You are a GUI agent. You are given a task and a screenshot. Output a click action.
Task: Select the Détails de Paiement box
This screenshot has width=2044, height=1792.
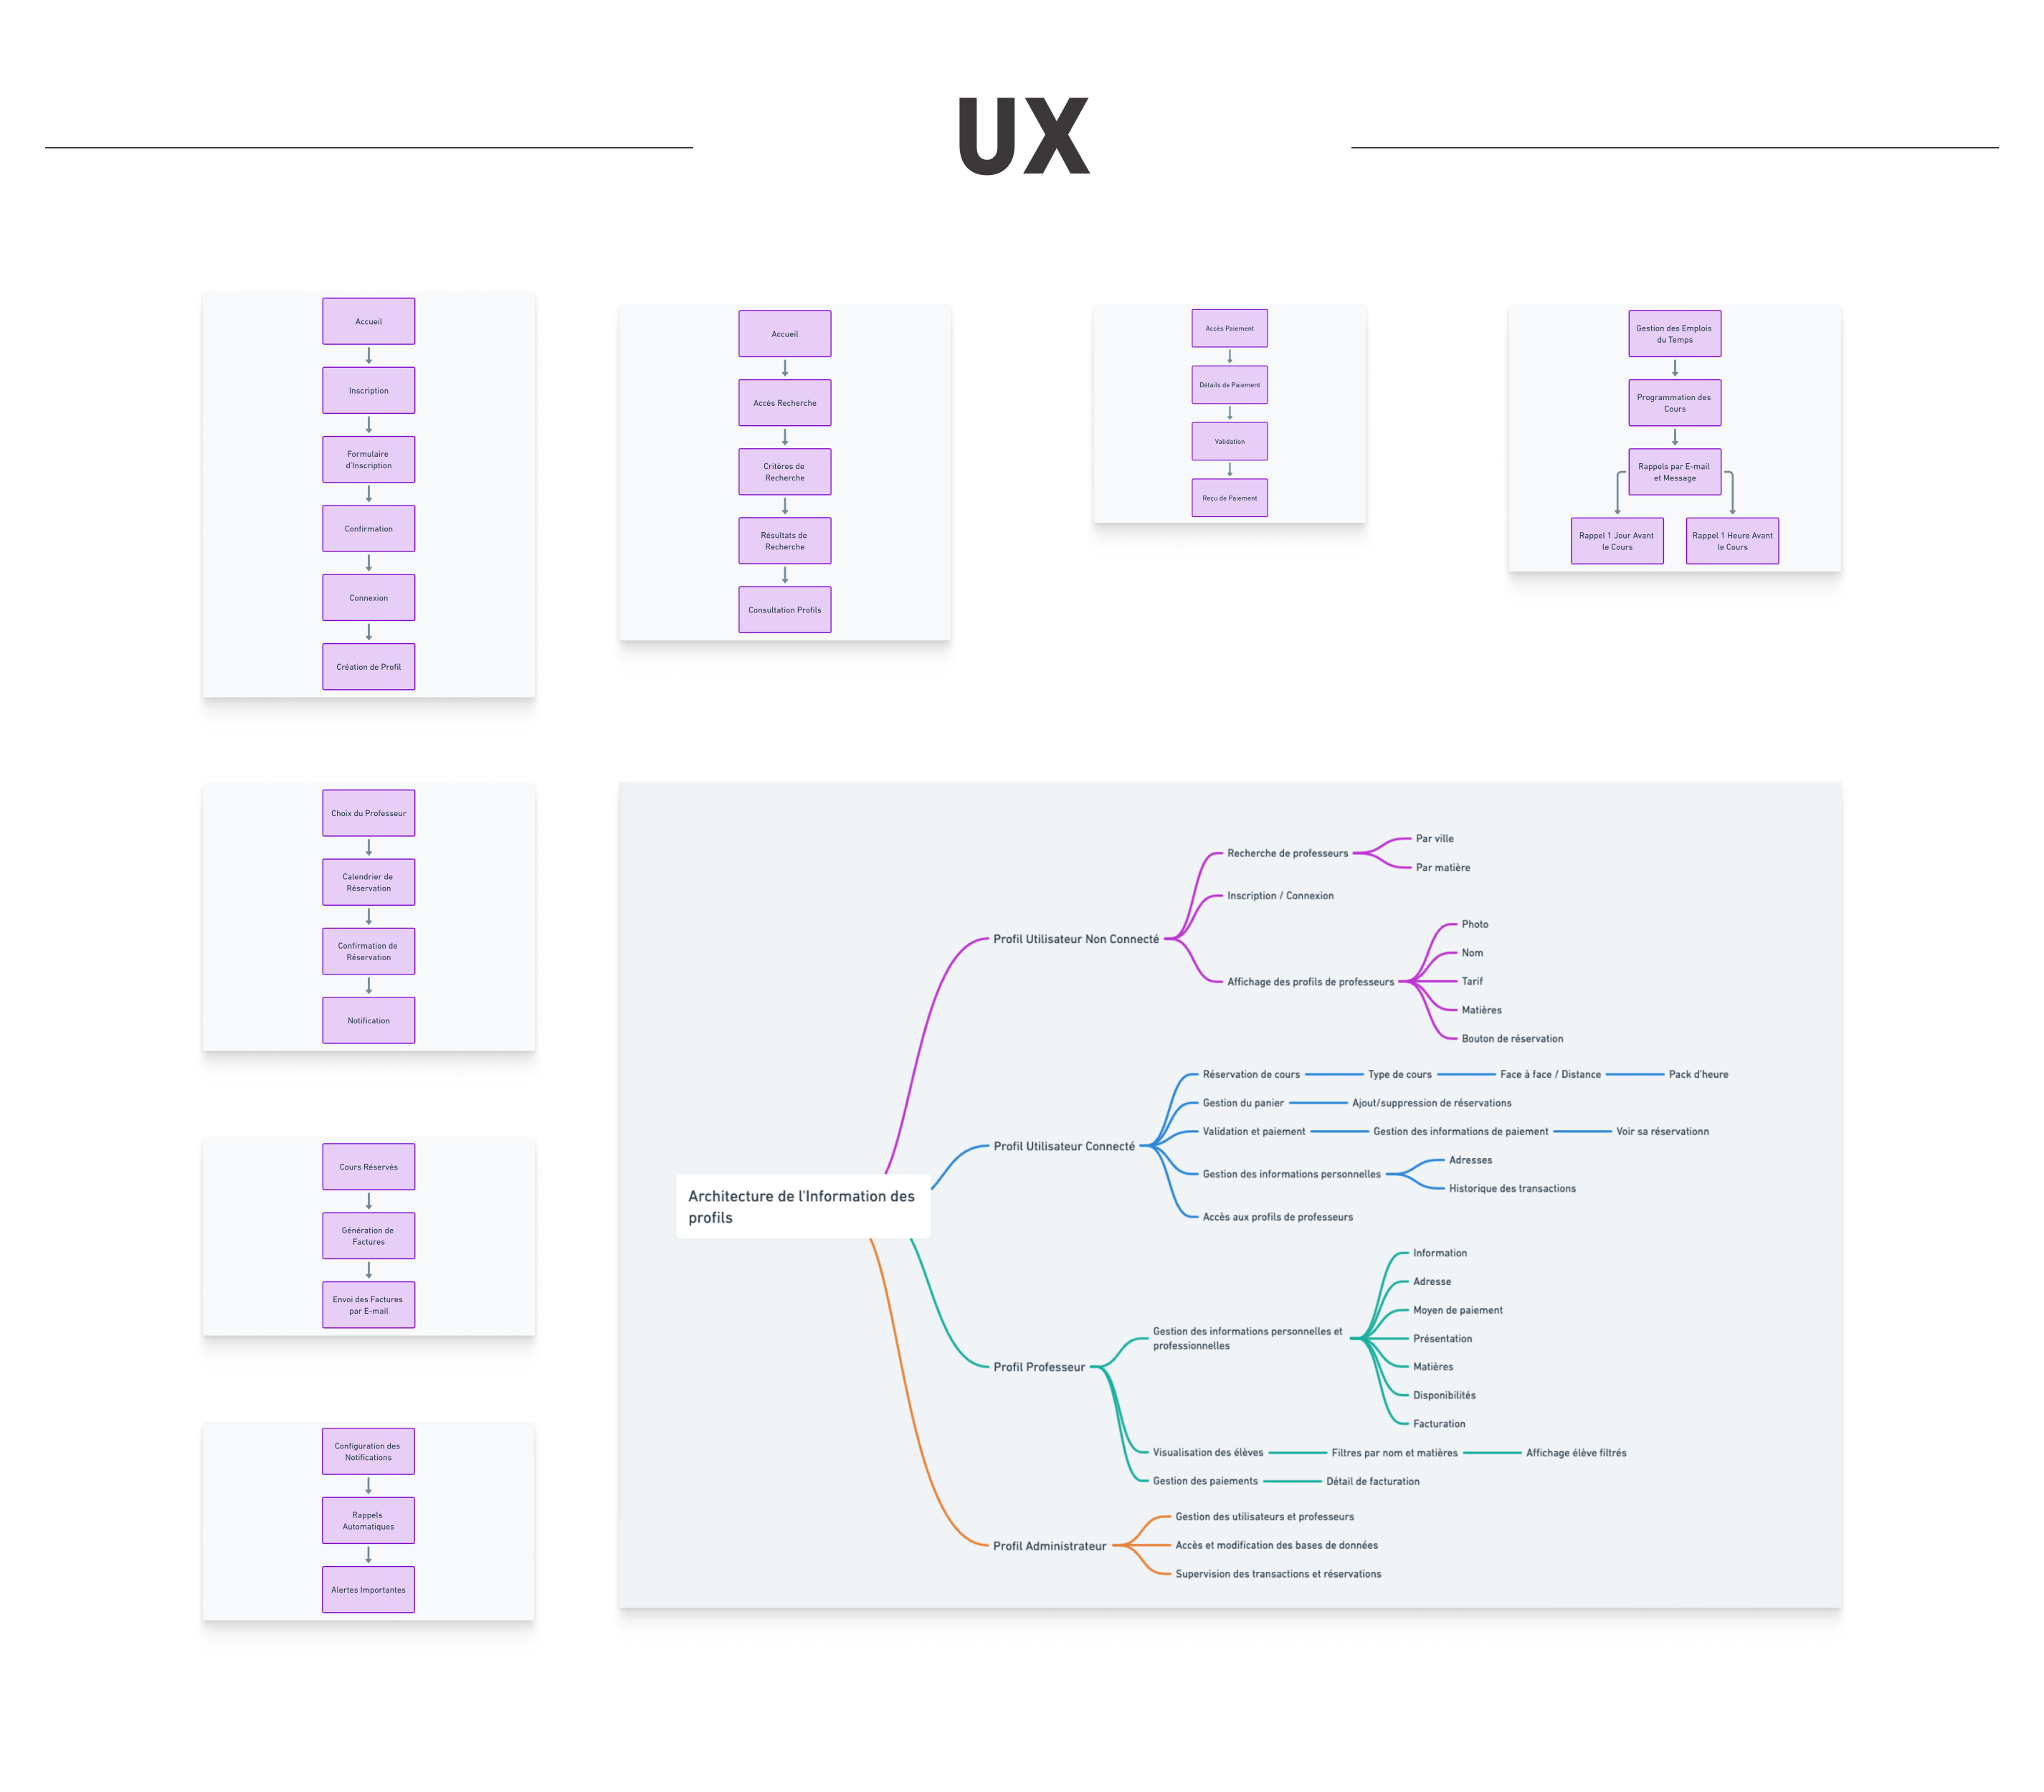click(x=1229, y=384)
